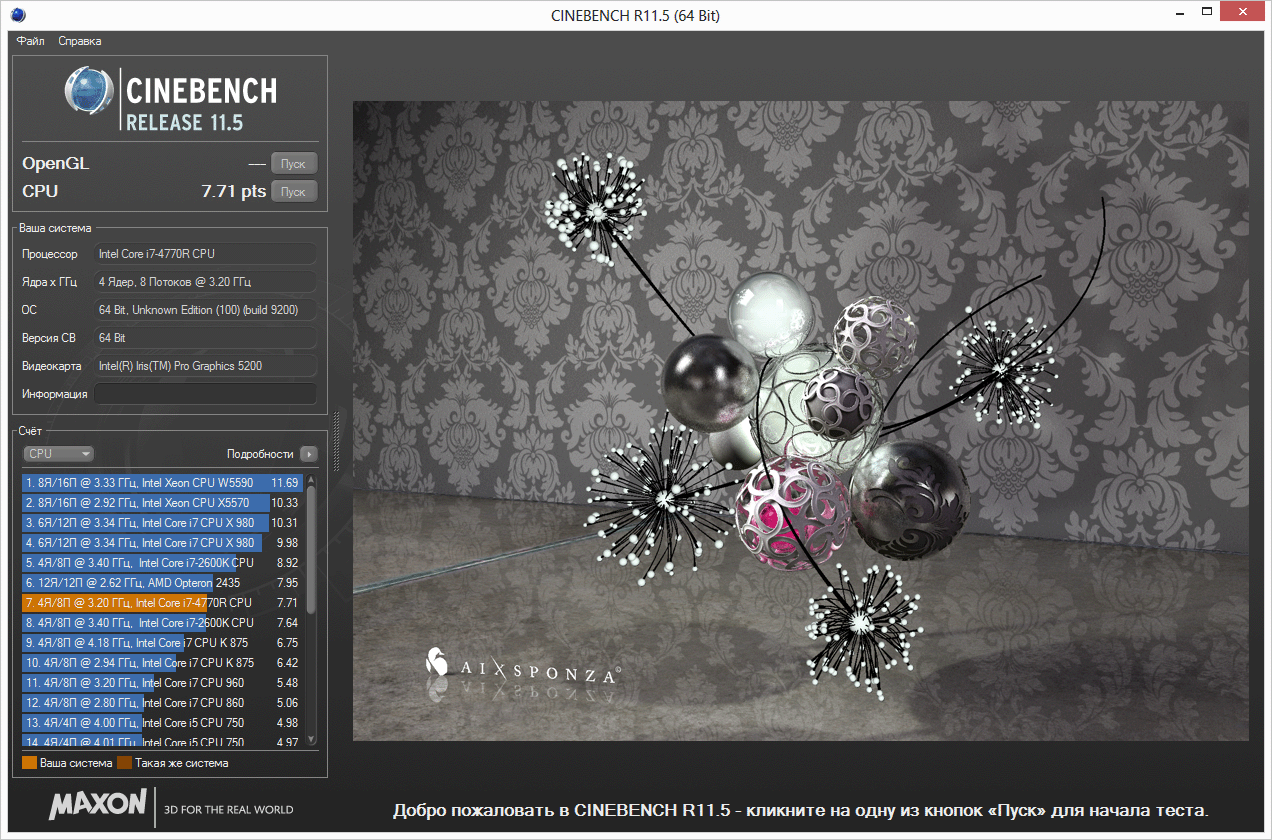Select highlighted row Intel Core i7-4770R

tap(163, 602)
